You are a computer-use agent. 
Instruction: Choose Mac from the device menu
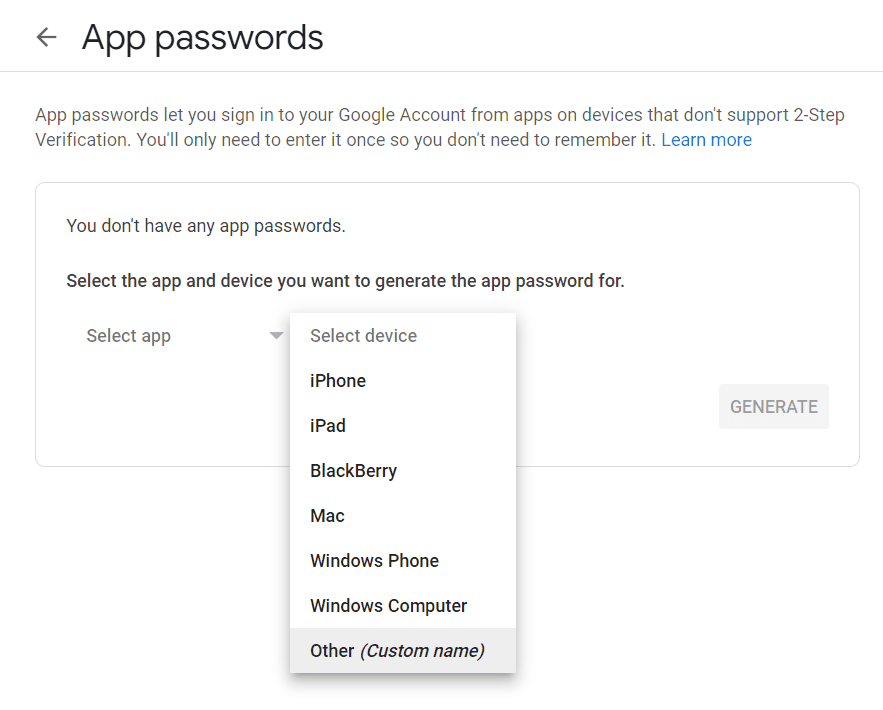pos(327,515)
